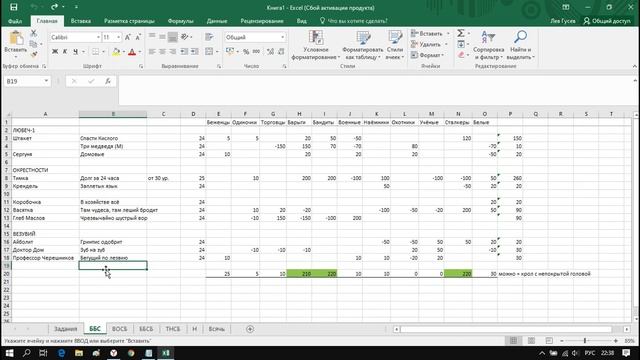Open Стили ячеек gallery

(395, 45)
